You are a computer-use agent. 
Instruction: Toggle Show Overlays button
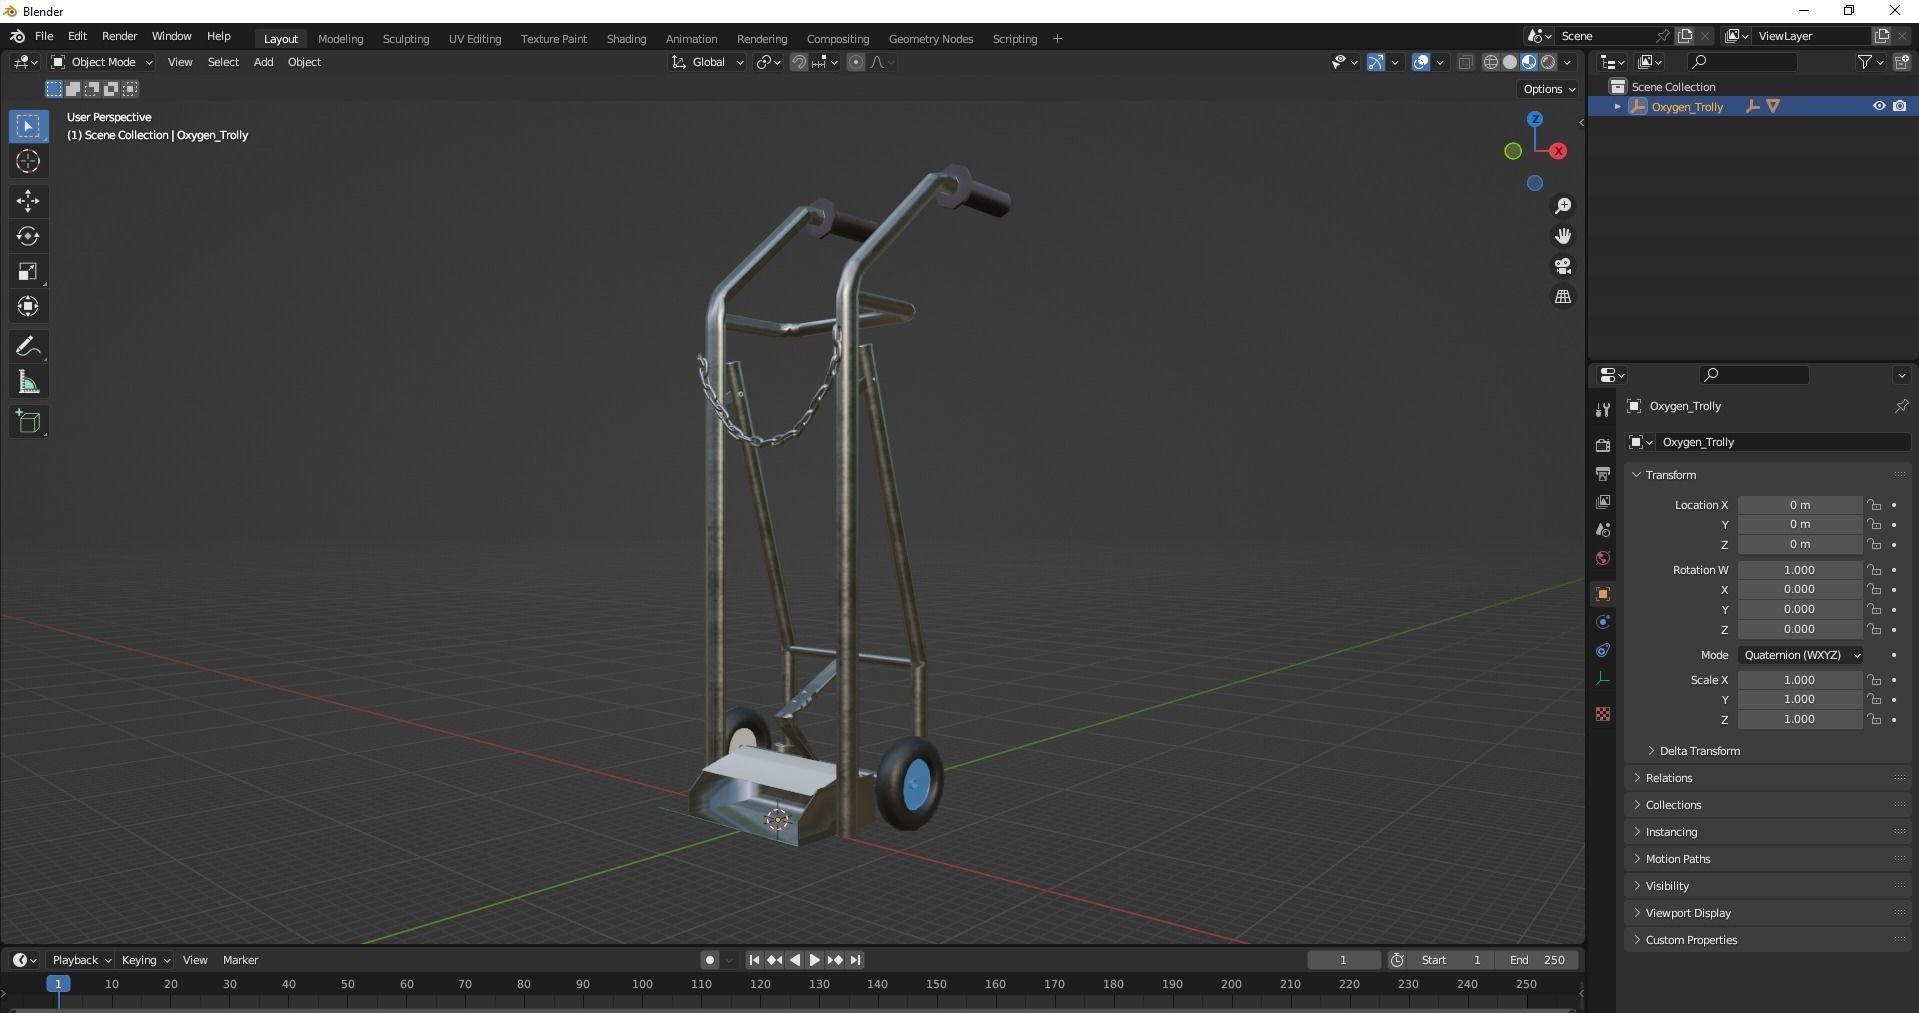(x=1421, y=62)
